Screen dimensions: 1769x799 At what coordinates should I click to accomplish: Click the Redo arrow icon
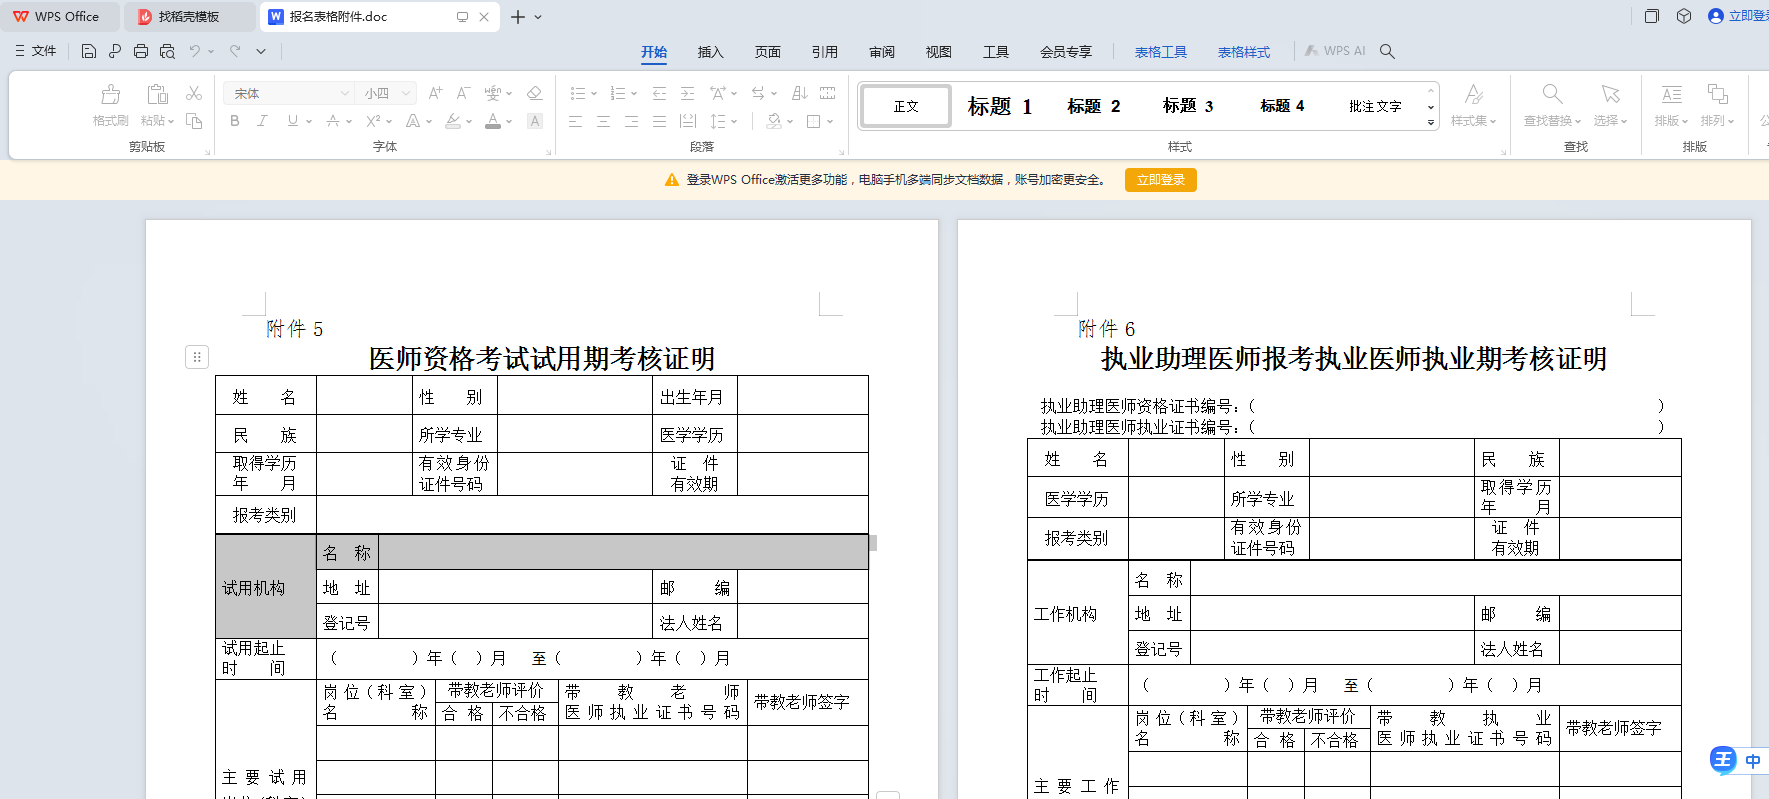(x=235, y=51)
